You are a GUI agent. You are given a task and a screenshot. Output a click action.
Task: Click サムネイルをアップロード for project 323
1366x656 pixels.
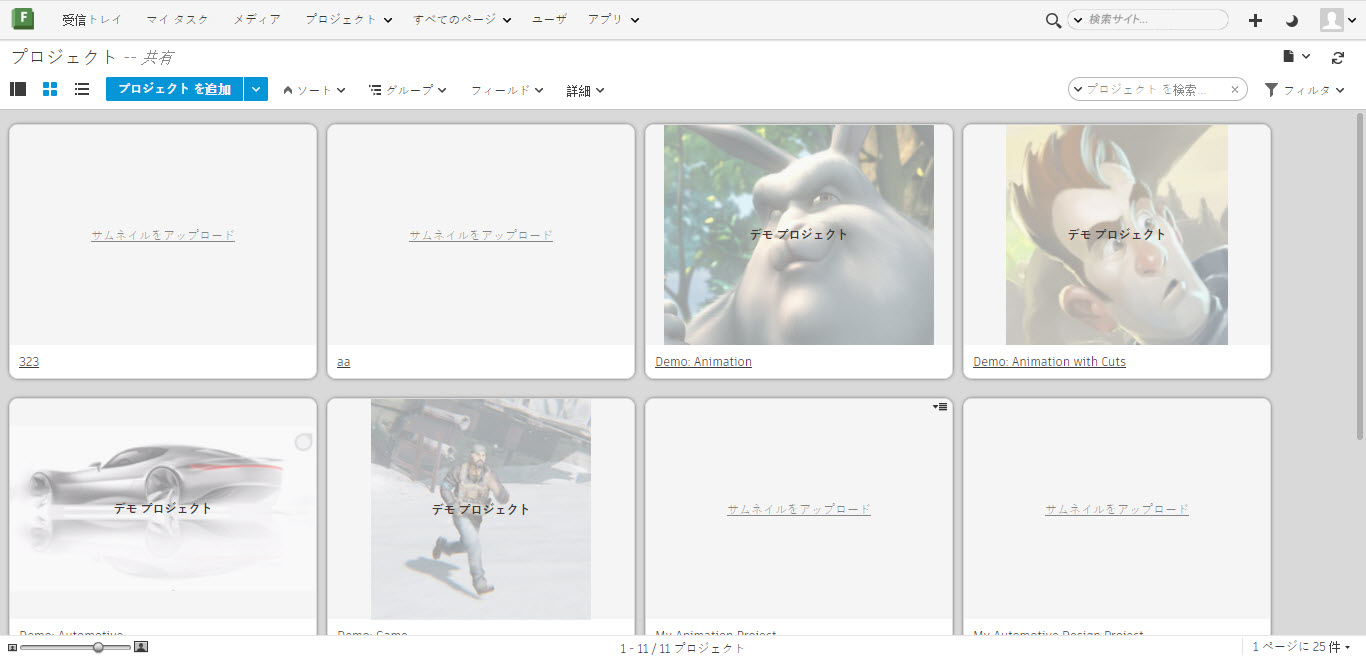pos(162,234)
